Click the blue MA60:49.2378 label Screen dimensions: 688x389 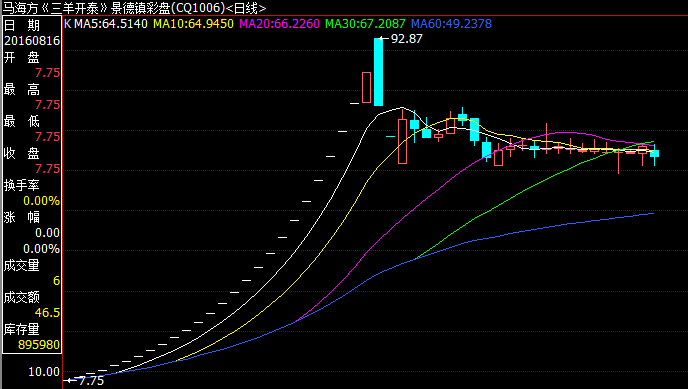(x=451, y=24)
